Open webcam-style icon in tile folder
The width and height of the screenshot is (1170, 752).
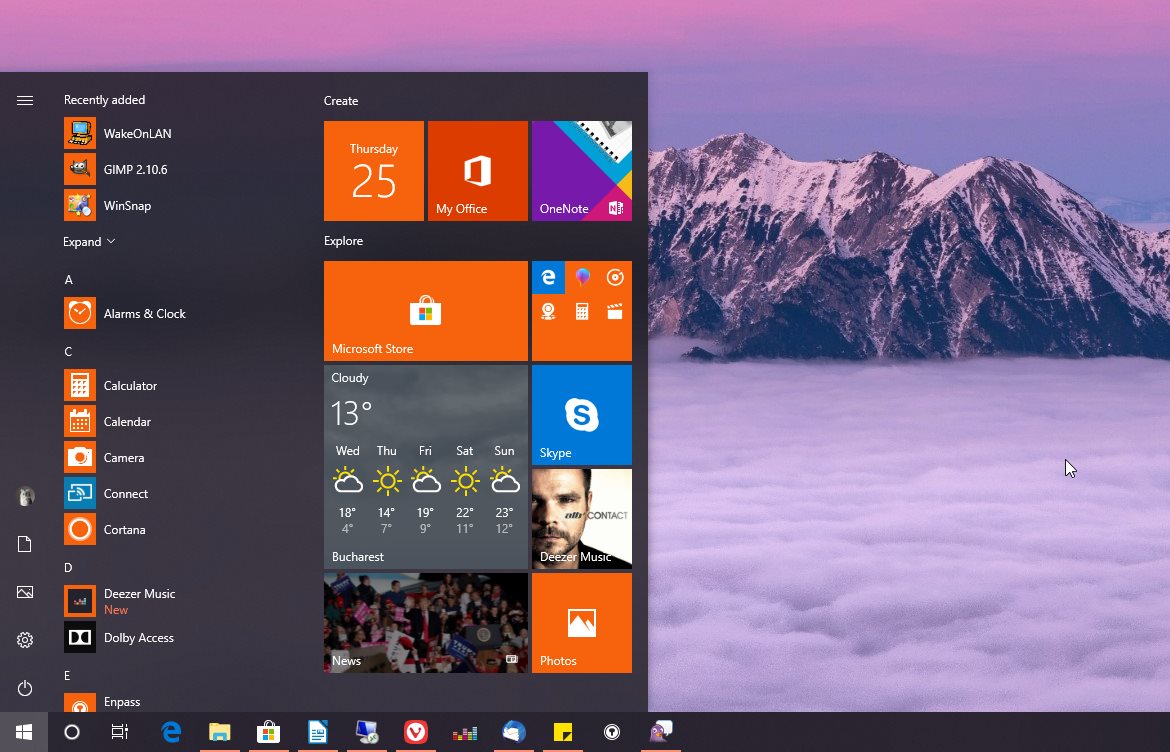pyautogui.click(x=548, y=311)
